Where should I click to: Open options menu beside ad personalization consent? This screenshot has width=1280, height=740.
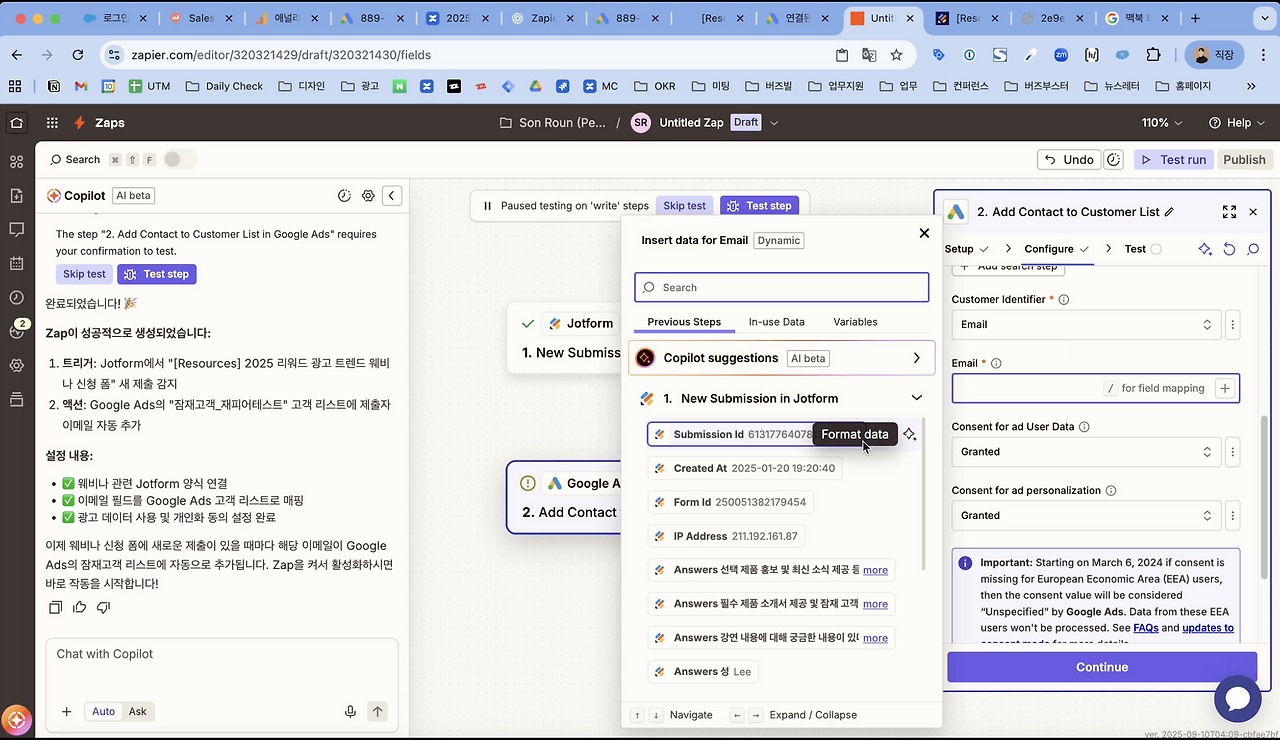click(1233, 515)
